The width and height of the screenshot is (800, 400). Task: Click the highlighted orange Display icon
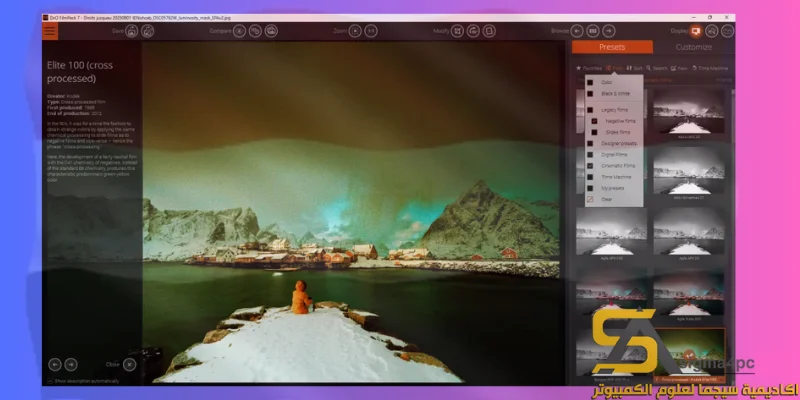click(x=696, y=31)
